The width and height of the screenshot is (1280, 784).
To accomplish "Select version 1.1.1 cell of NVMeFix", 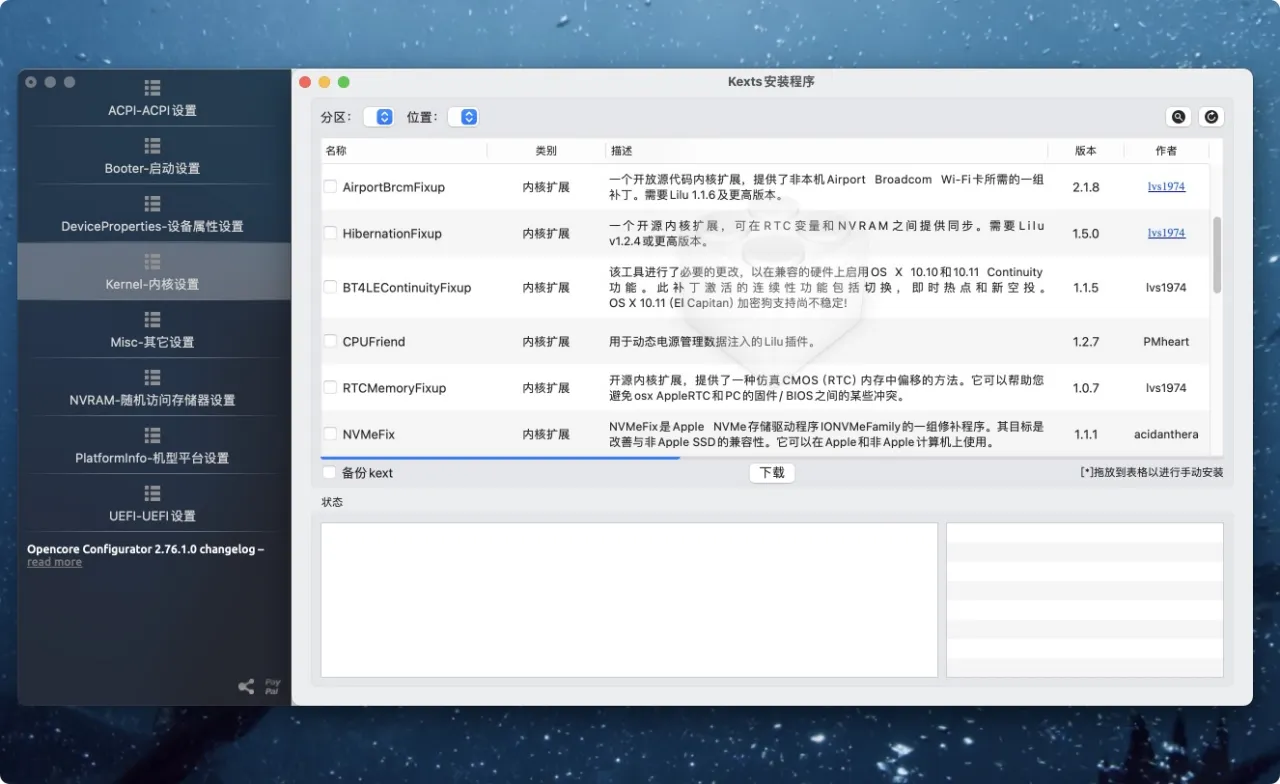I will click(1086, 434).
